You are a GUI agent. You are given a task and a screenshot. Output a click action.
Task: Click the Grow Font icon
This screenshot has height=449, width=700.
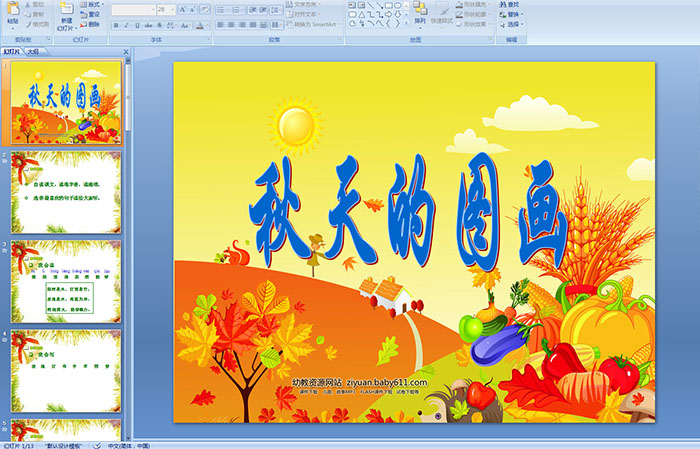[183, 9]
